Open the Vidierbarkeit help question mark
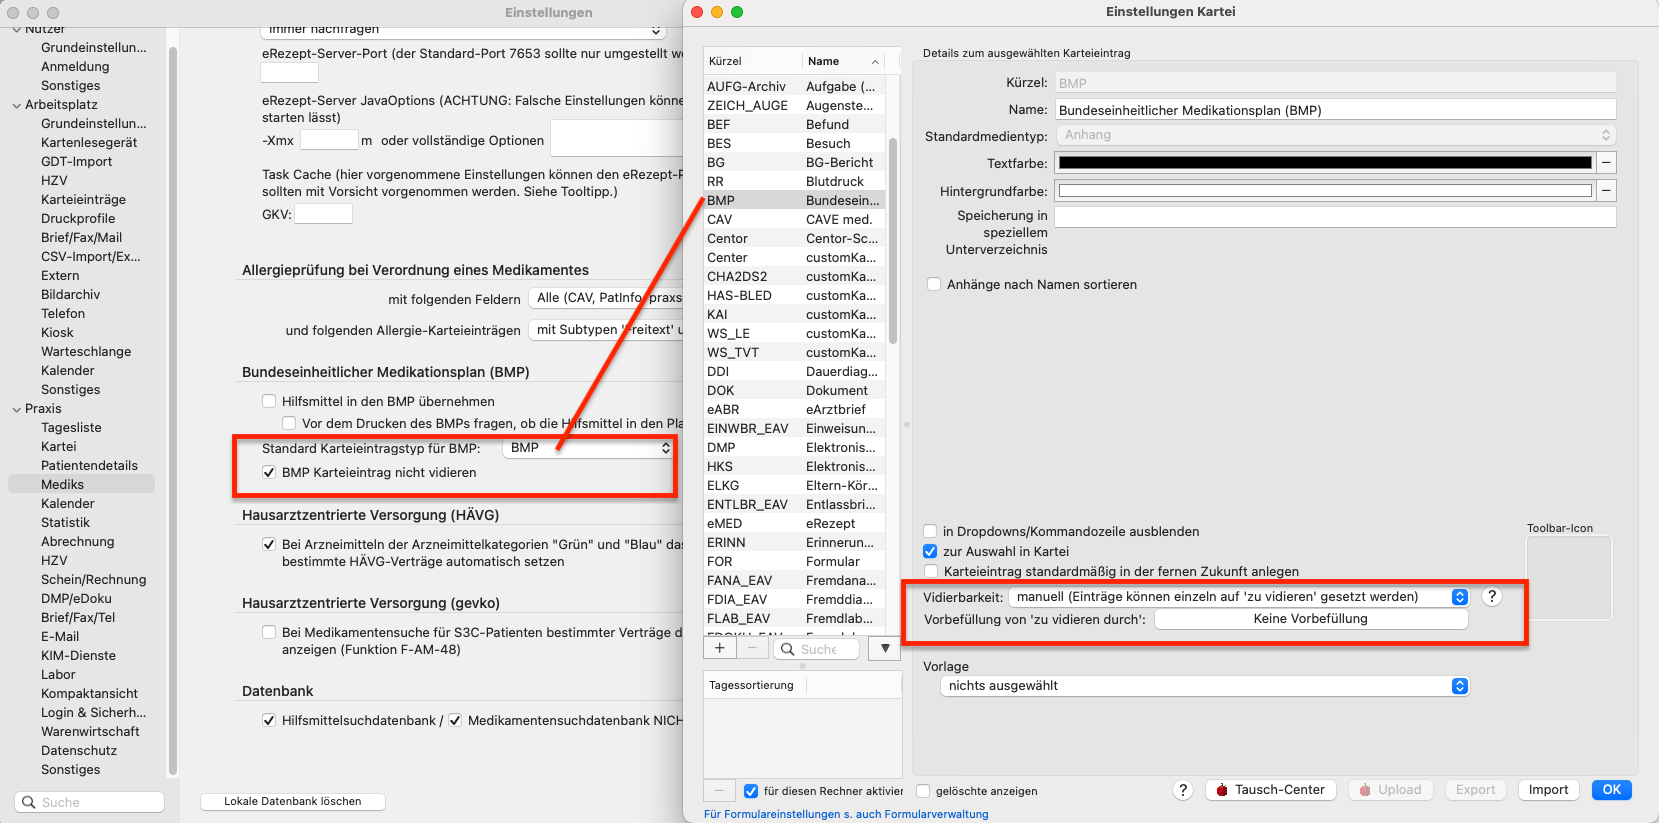The width and height of the screenshot is (1659, 823). click(x=1491, y=596)
